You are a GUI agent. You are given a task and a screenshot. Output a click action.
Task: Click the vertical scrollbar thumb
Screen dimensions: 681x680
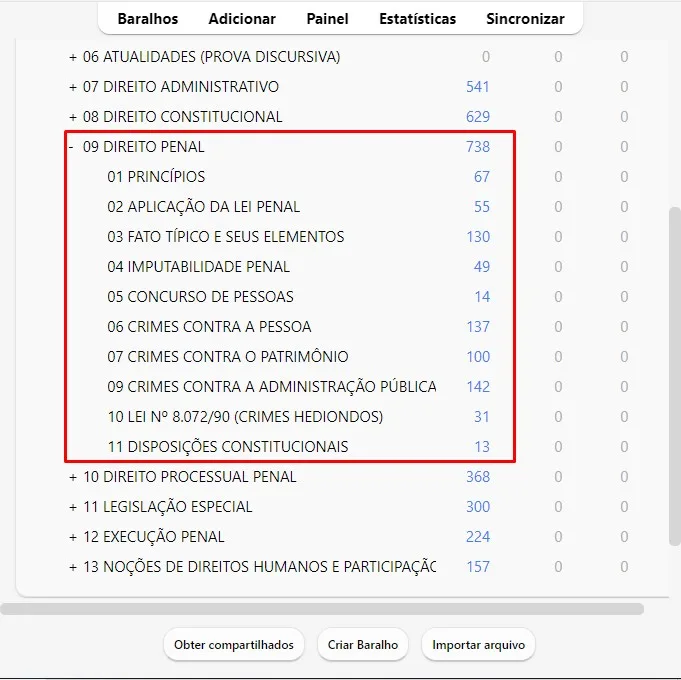675,376
